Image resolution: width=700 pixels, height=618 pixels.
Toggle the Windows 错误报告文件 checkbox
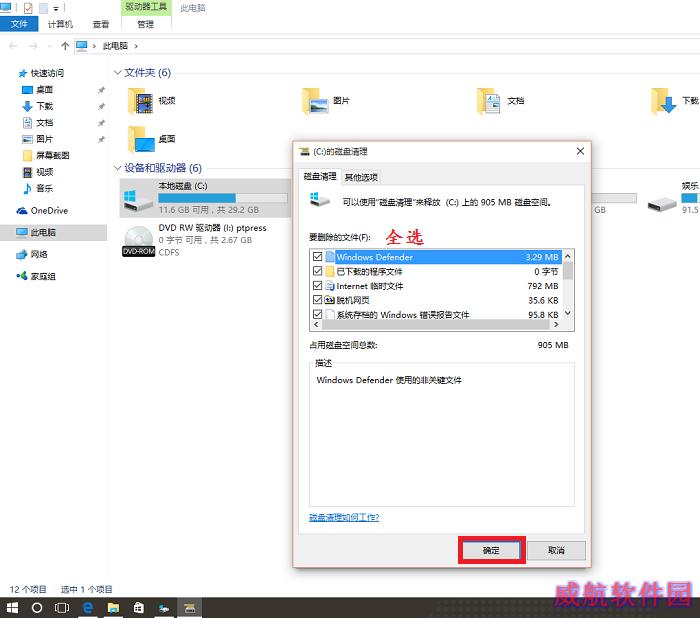click(317, 314)
